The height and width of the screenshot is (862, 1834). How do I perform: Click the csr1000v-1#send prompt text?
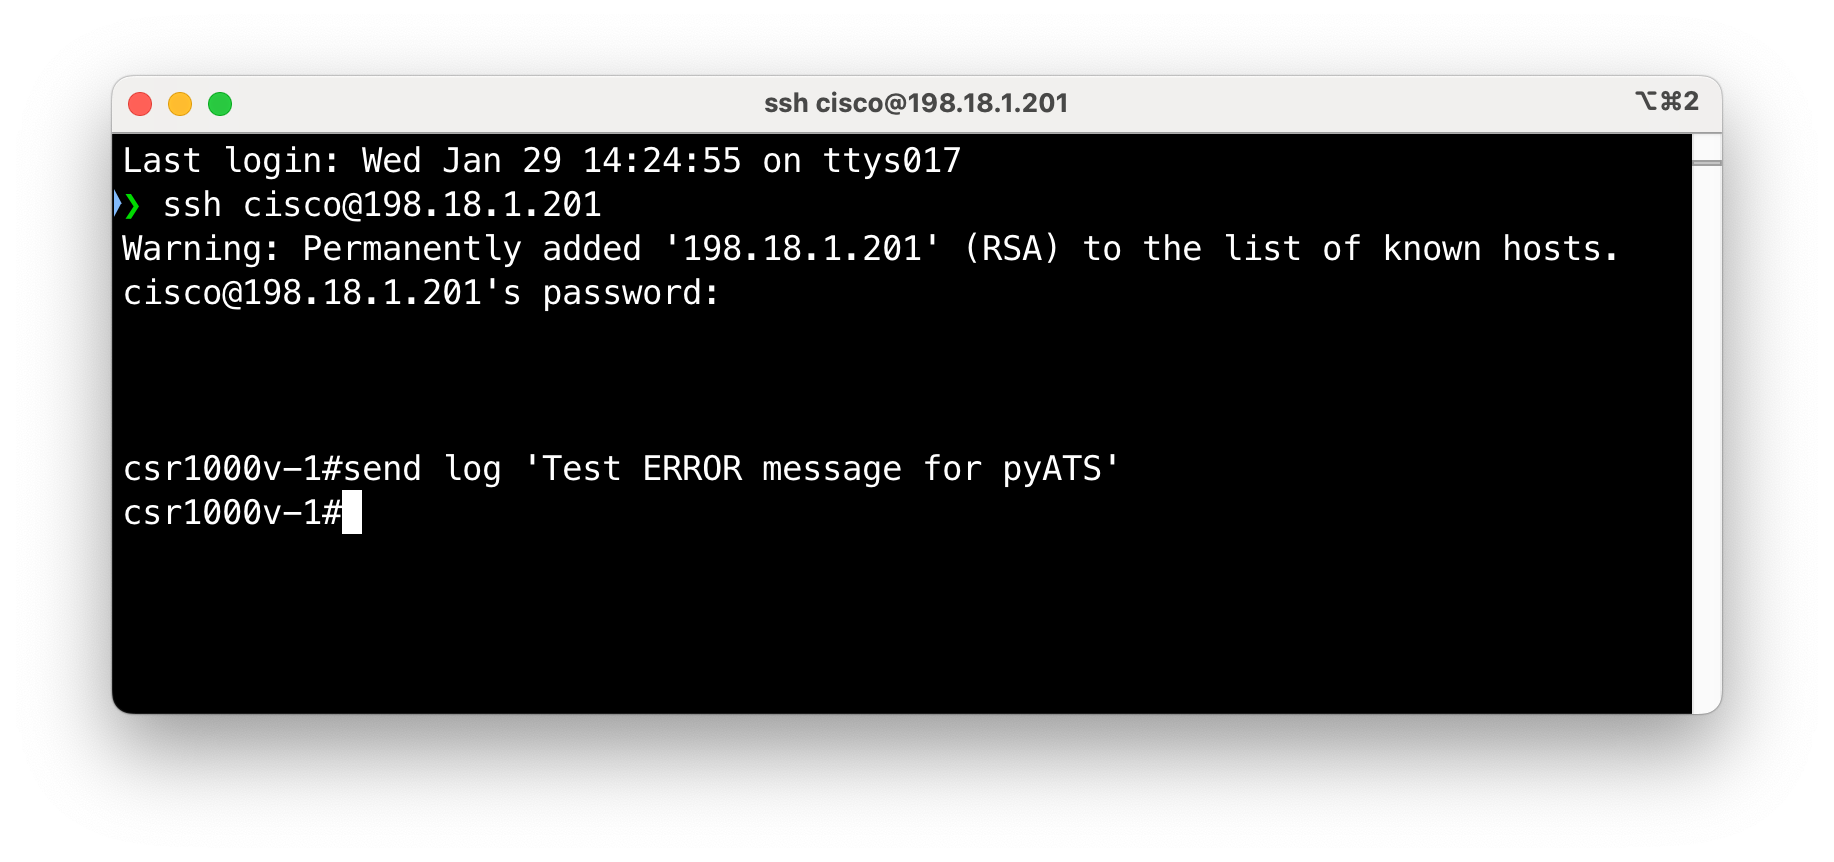(x=272, y=469)
